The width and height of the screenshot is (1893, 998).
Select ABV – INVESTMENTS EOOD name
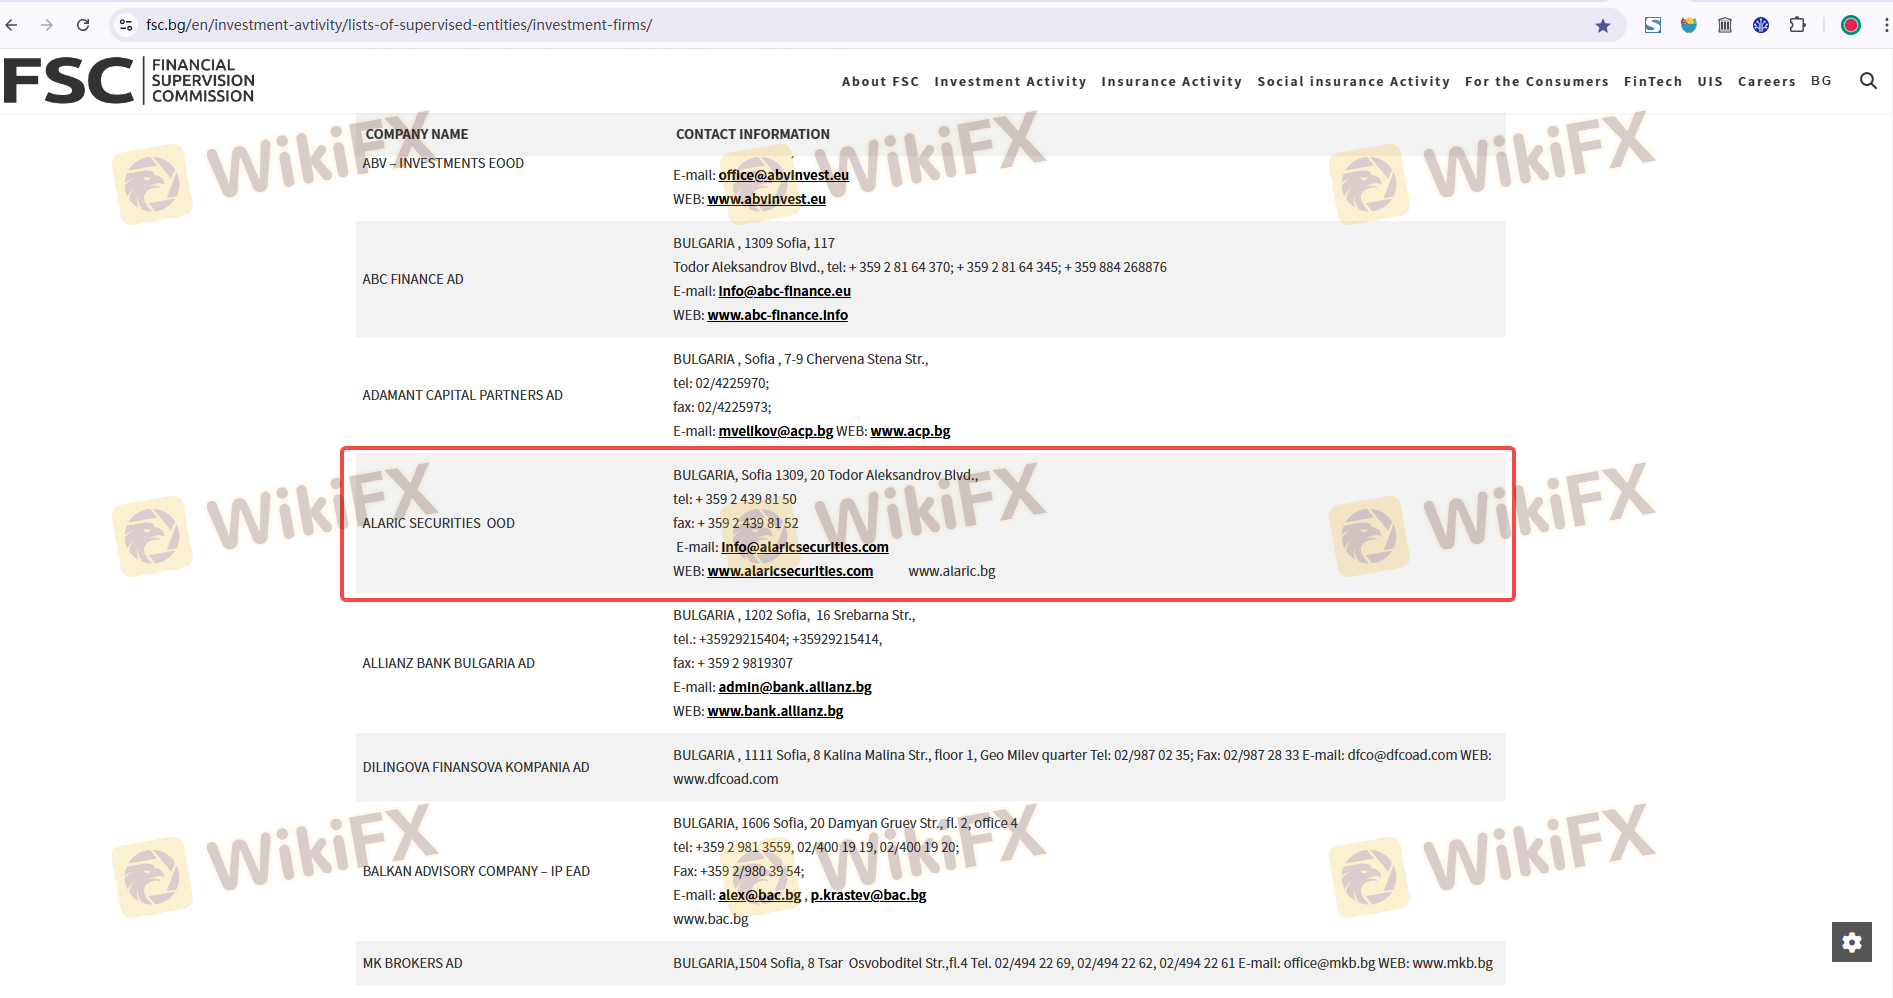[443, 163]
